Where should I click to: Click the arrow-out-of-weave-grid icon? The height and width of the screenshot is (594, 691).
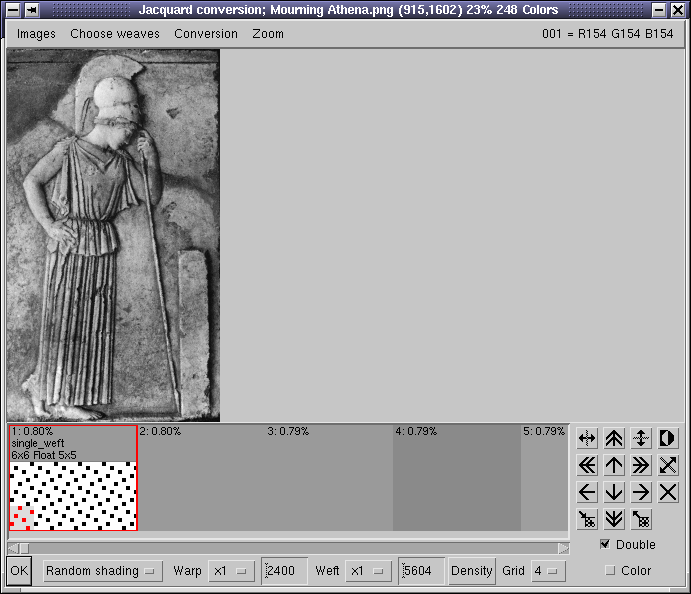click(641, 519)
